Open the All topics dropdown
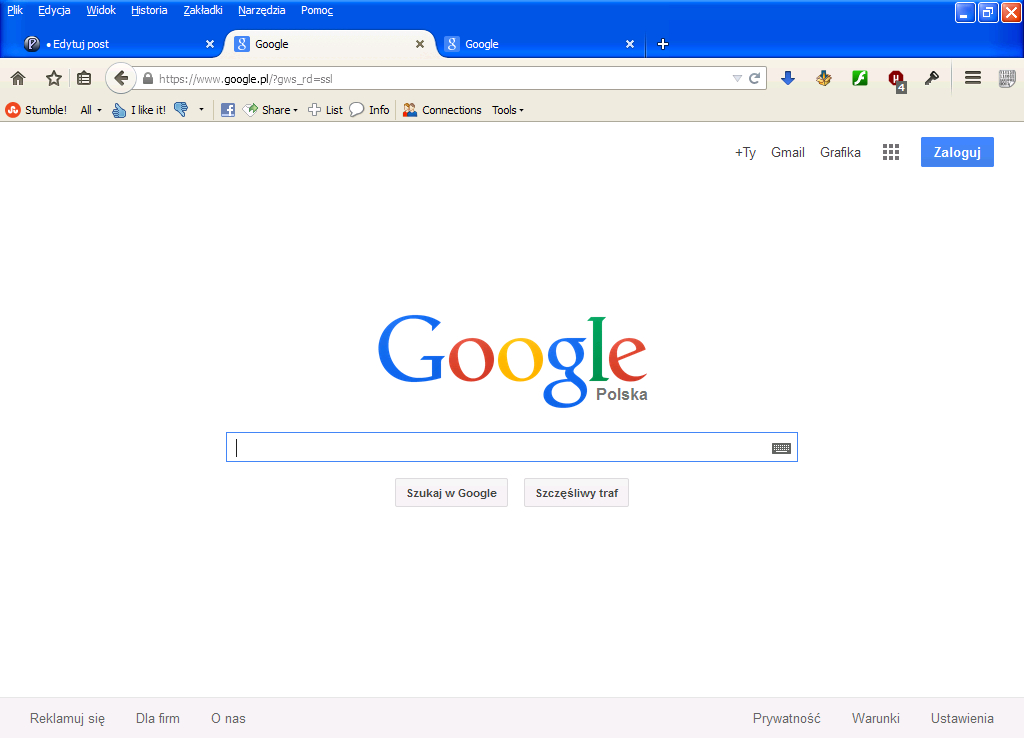 tap(91, 110)
